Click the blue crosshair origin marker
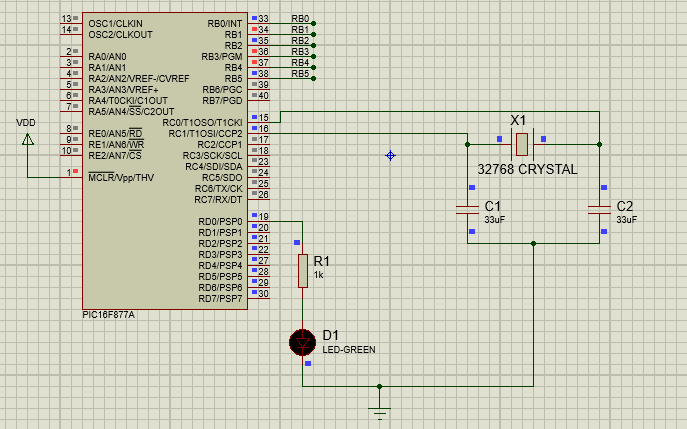Screen dimensions: 687x429 (390, 156)
